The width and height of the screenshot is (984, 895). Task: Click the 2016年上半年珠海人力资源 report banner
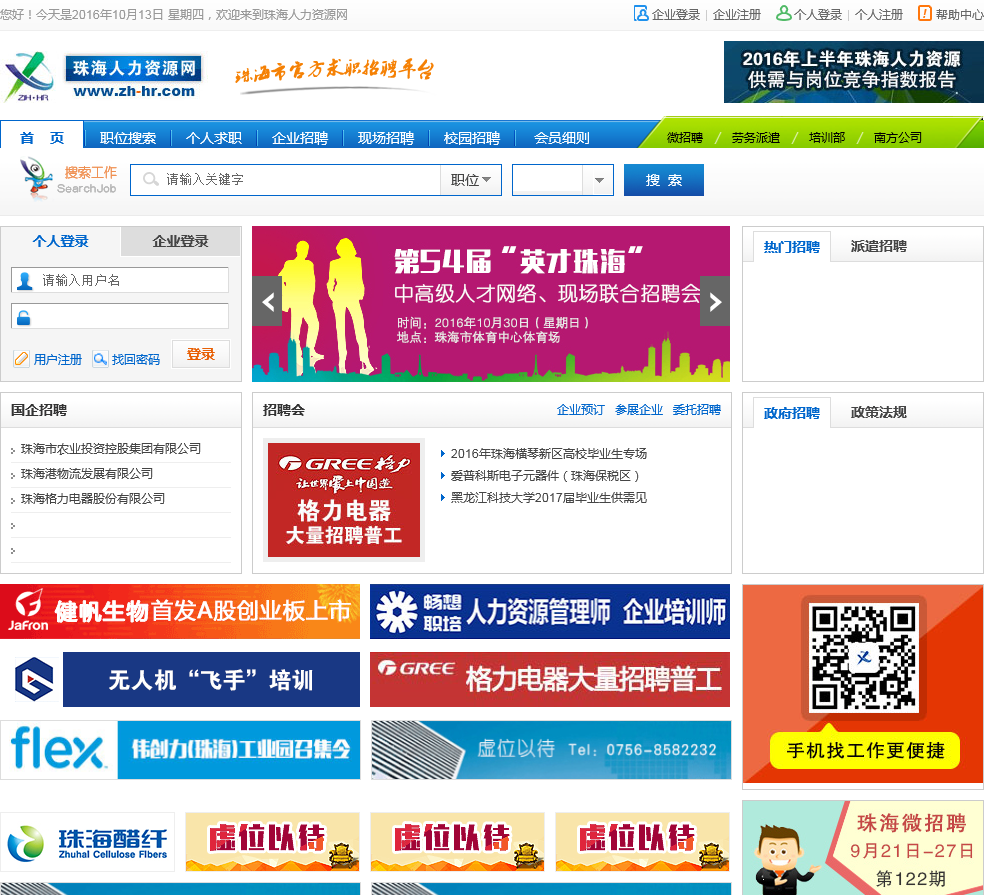click(853, 72)
